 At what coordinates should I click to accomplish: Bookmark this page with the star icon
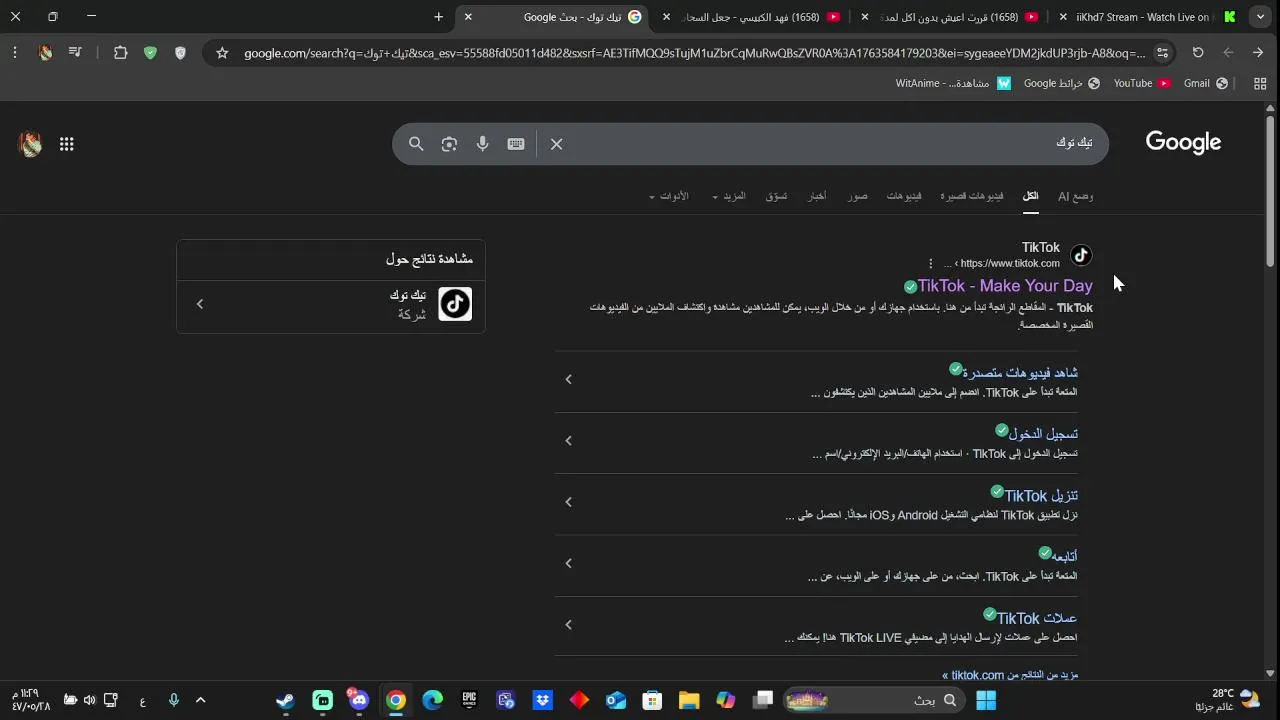(222, 53)
